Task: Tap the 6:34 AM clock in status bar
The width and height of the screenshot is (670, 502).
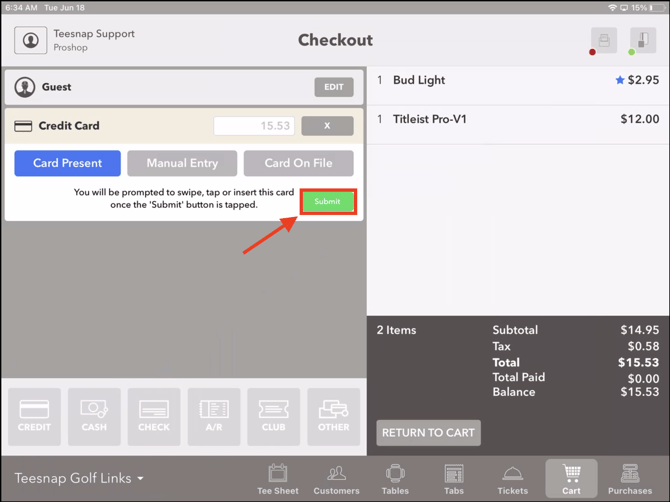Action: pos(21,8)
